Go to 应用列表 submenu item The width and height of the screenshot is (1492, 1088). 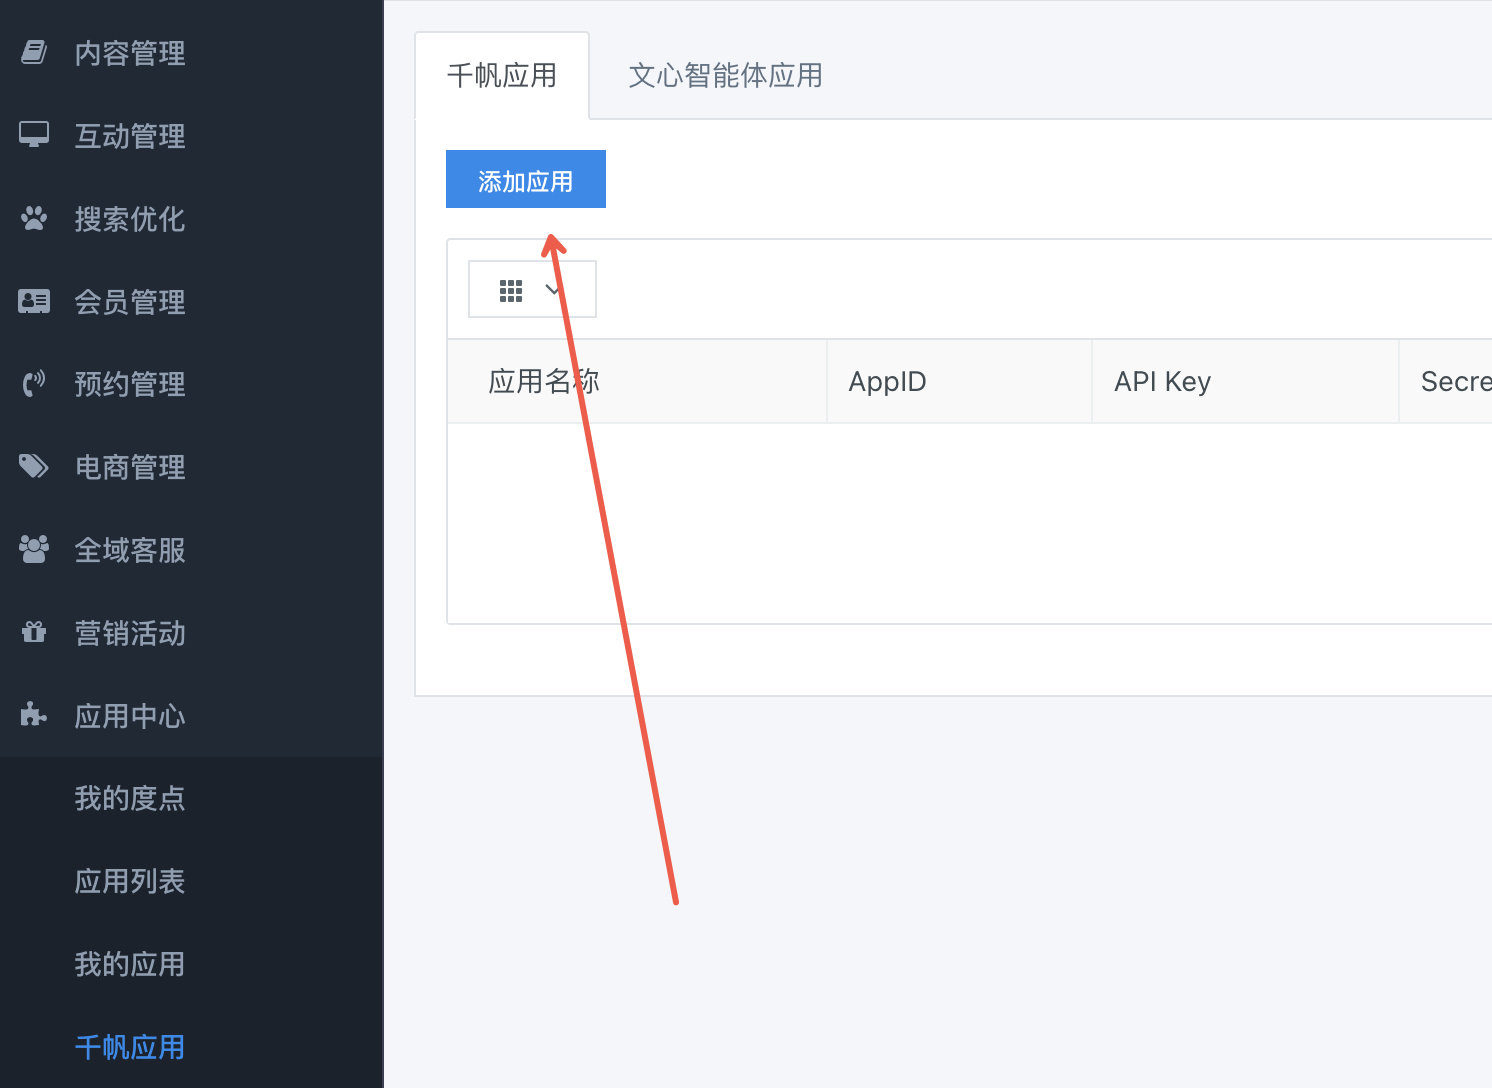coord(130,881)
